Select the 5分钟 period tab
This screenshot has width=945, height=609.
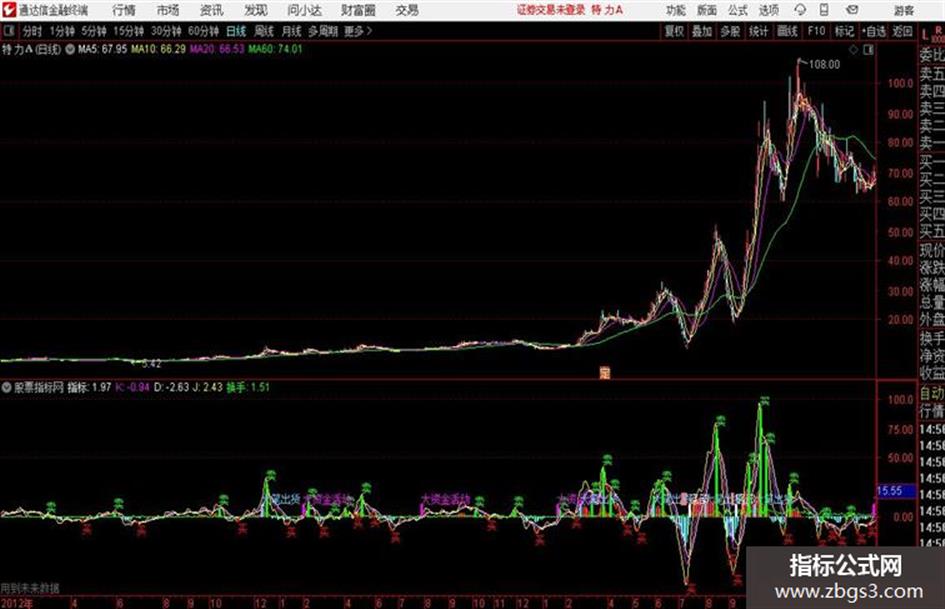click(x=94, y=31)
